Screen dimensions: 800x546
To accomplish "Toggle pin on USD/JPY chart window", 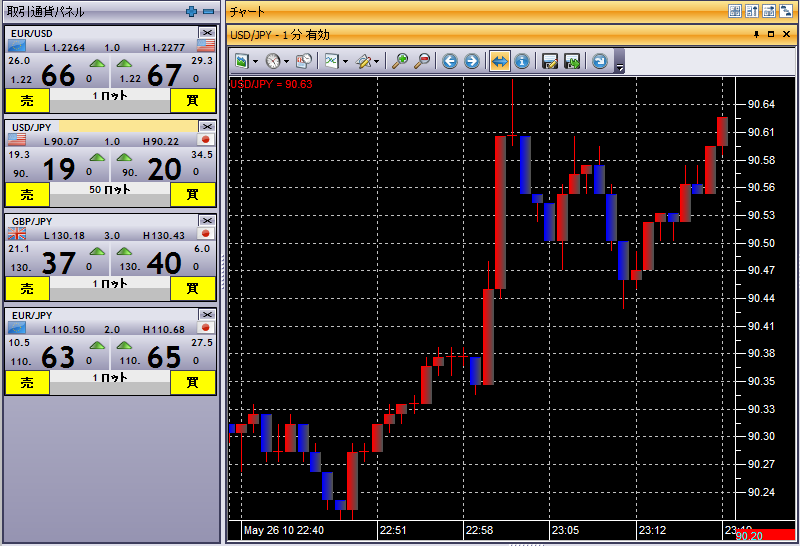I will (x=755, y=34).
